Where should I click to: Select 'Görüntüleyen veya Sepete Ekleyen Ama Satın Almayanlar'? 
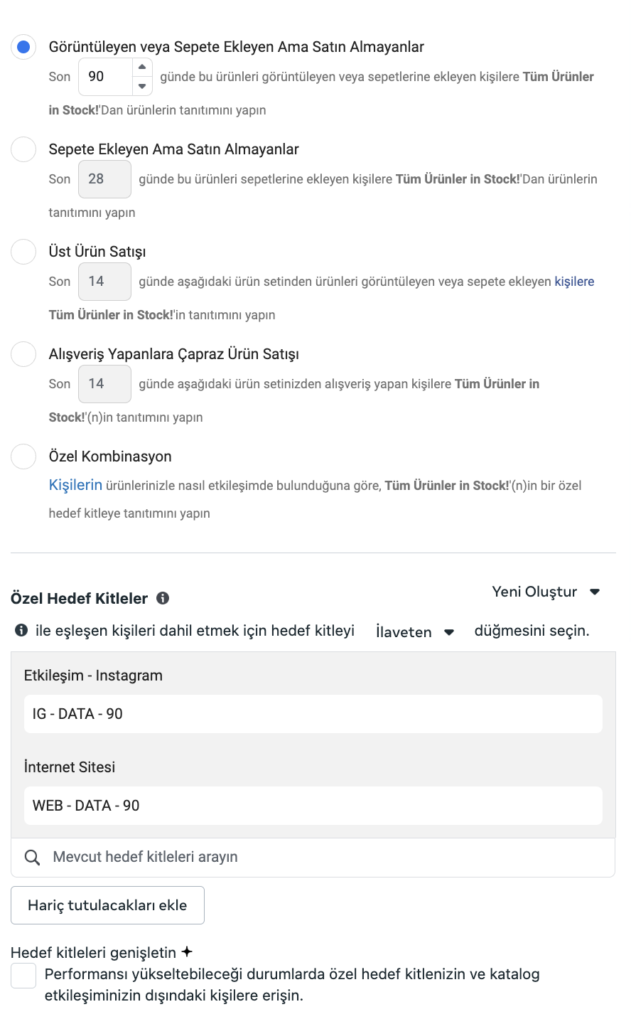[23, 47]
